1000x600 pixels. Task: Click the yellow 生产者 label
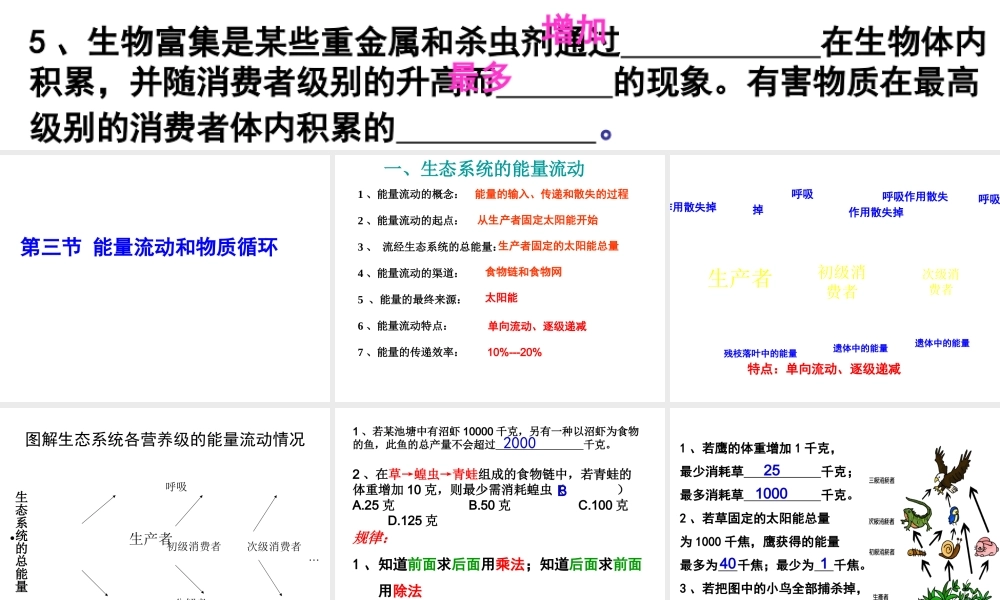point(740,278)
